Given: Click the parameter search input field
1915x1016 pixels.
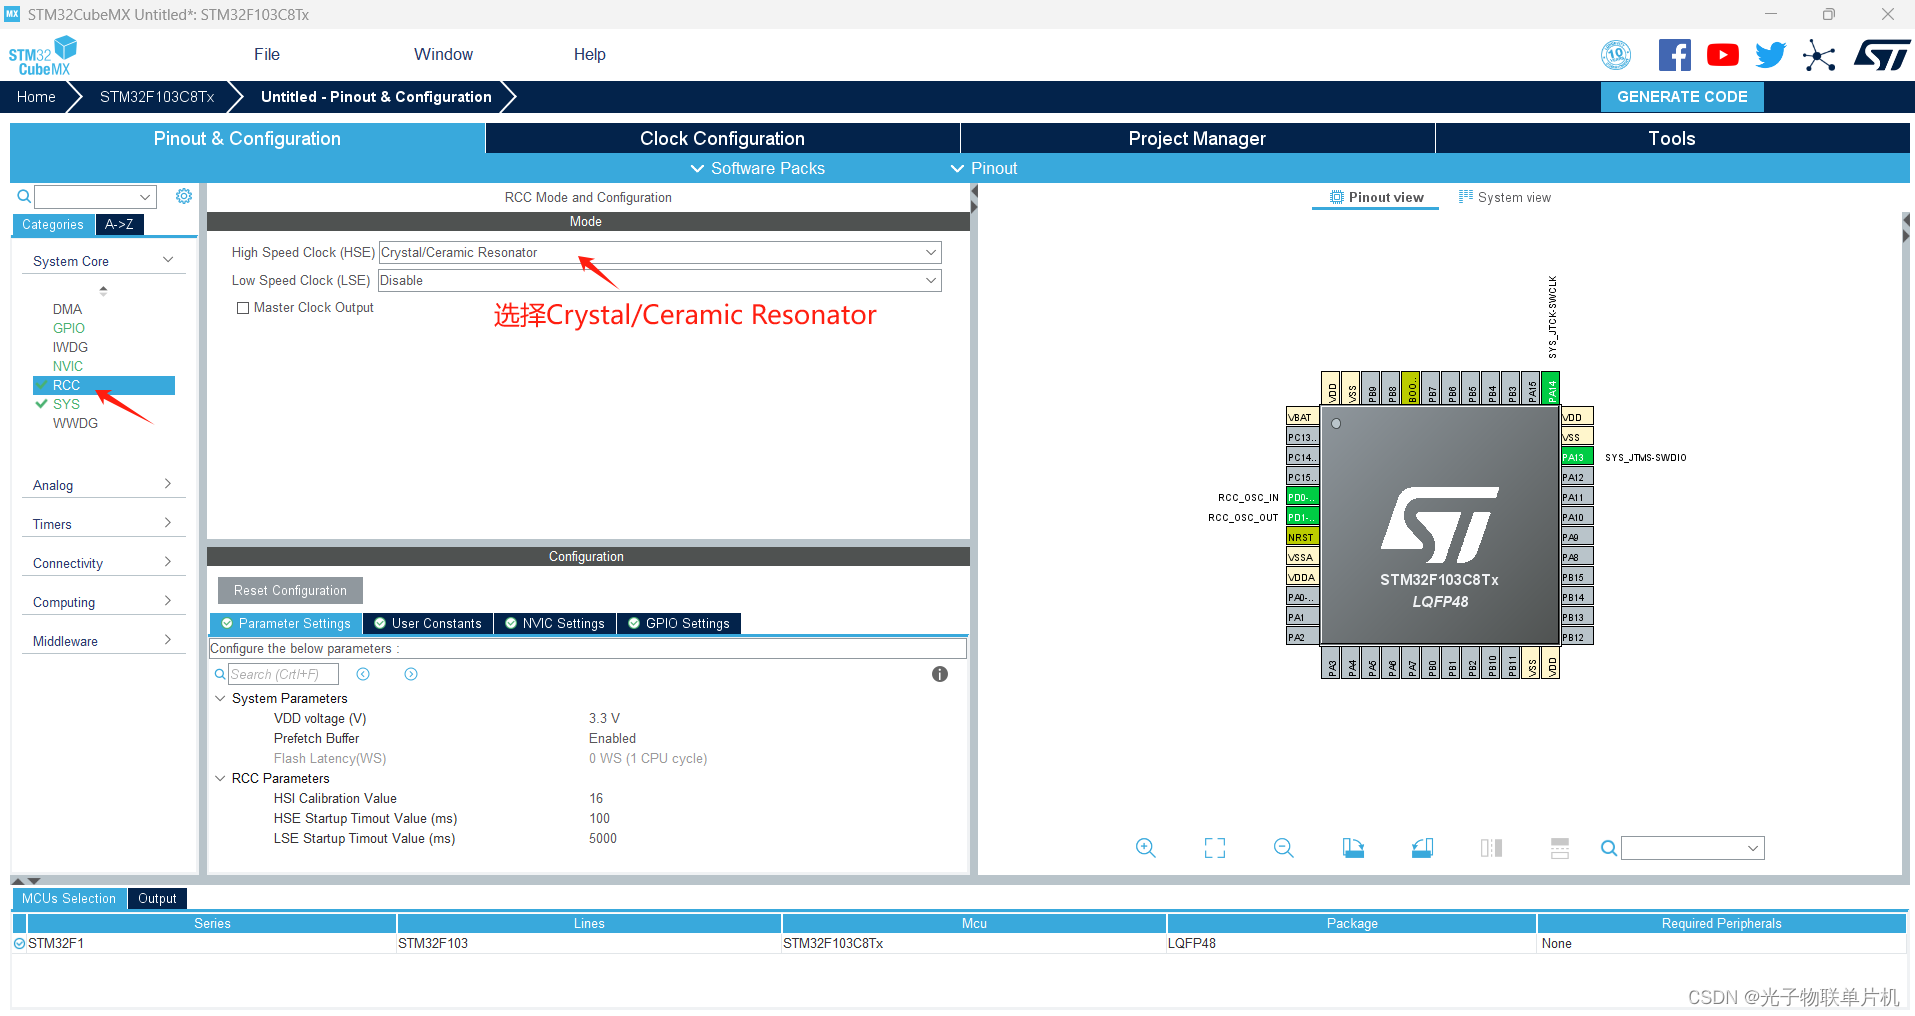Looking at the screenshot, I should tap(283, 674).
